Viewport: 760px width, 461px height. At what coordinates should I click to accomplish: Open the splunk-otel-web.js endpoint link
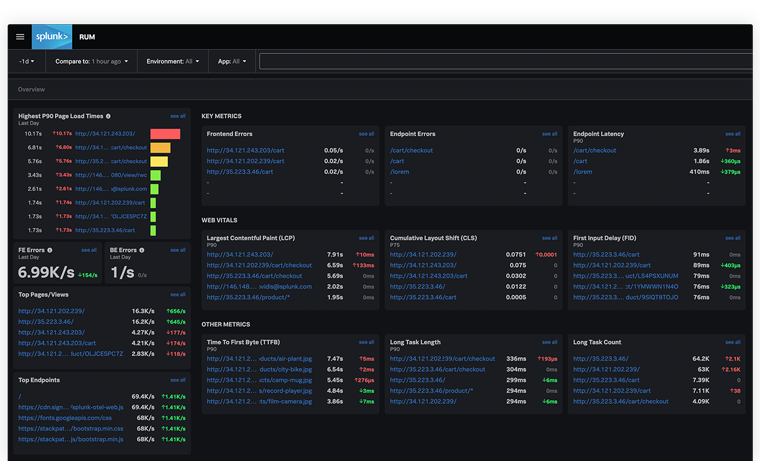pyautogui.click(x=71, y=407)
